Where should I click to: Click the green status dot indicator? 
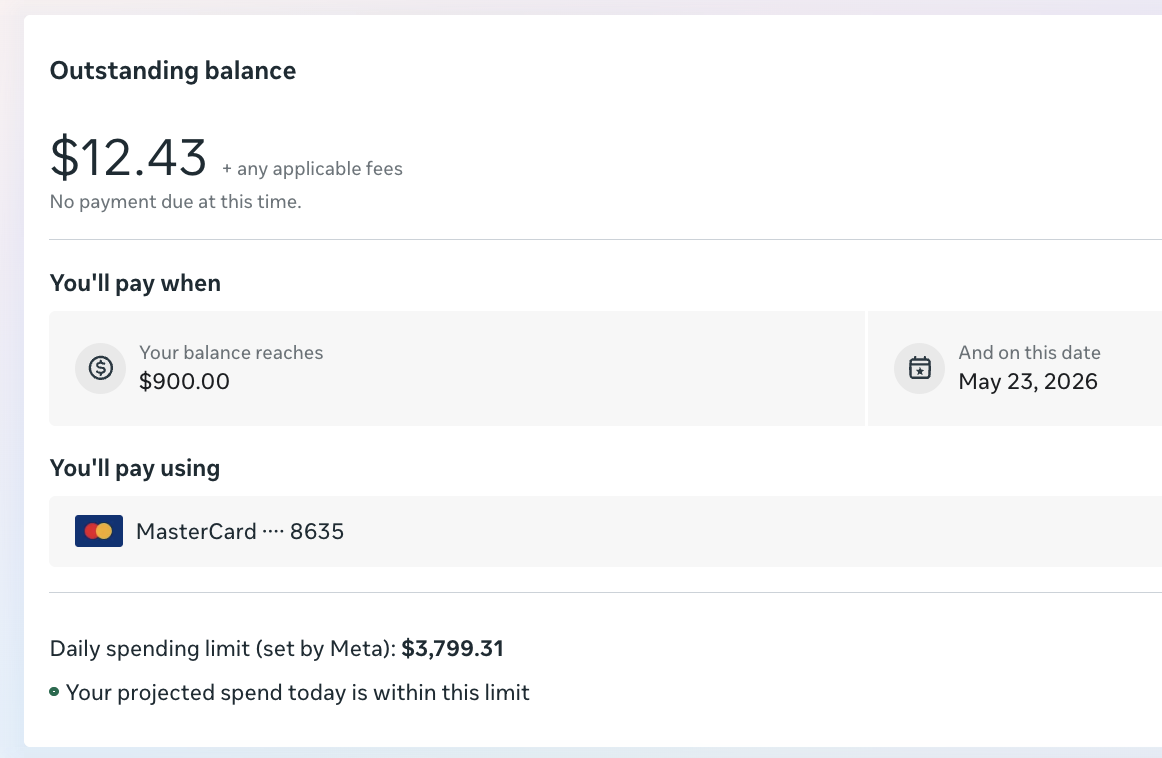[54, 692]
